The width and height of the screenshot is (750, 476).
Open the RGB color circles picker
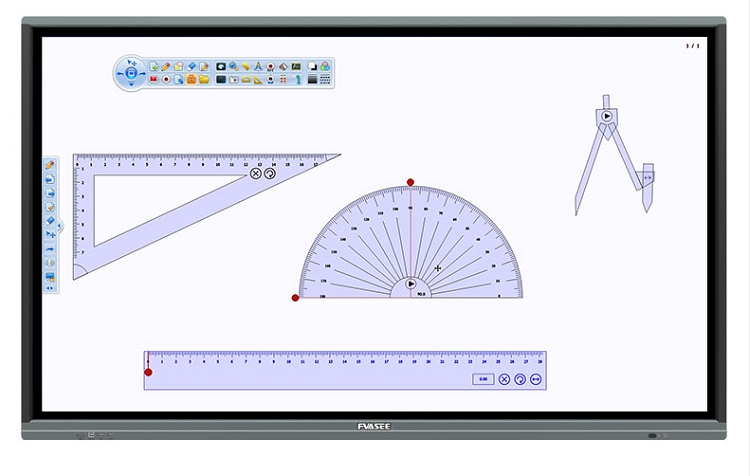point(324,66)
